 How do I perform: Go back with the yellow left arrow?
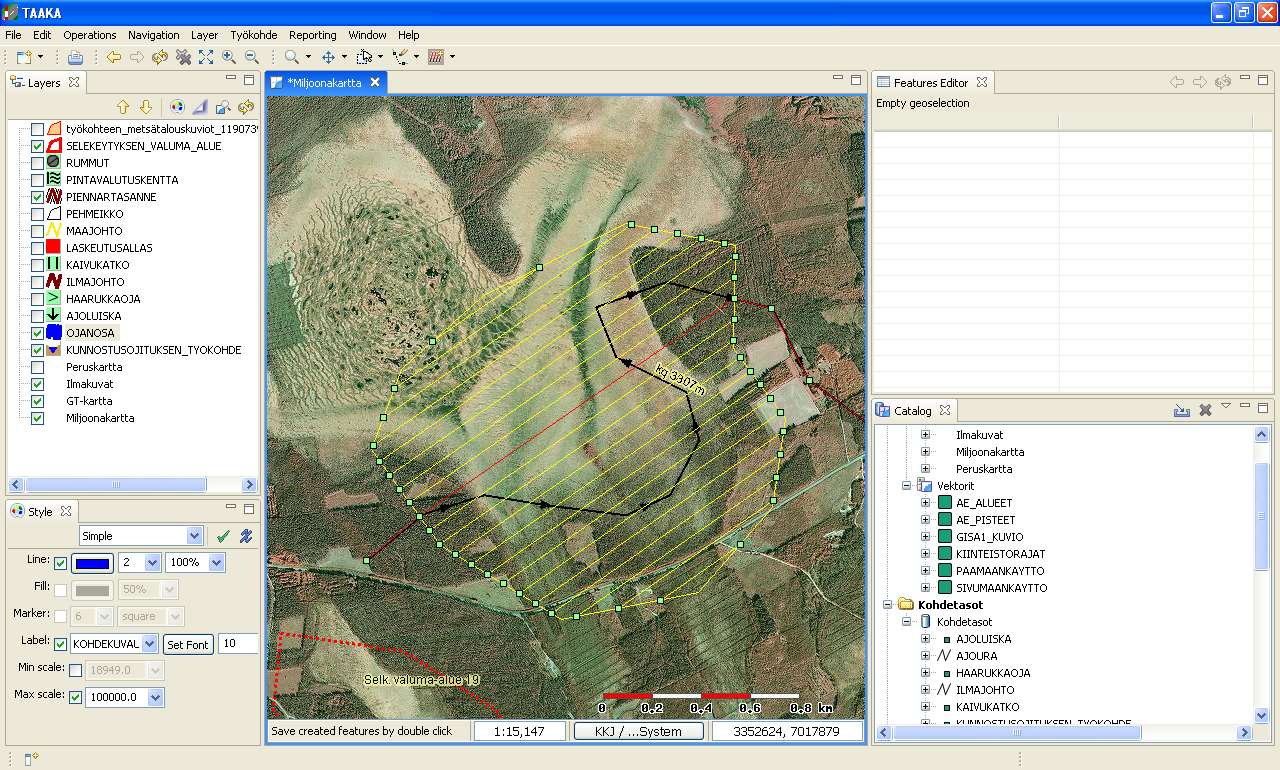(114, 57)
